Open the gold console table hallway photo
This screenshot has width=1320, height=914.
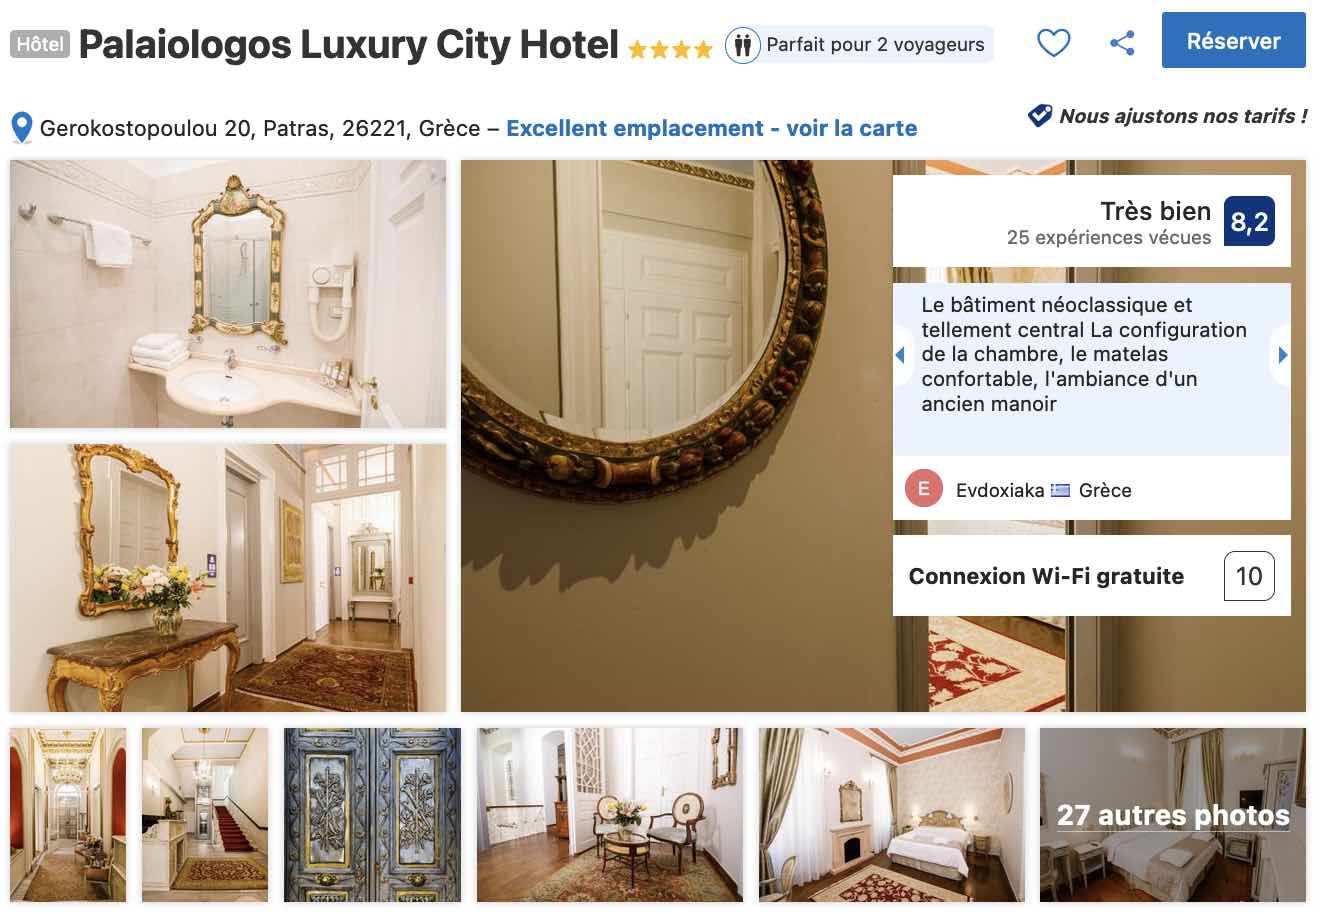[x=228, y=578]
